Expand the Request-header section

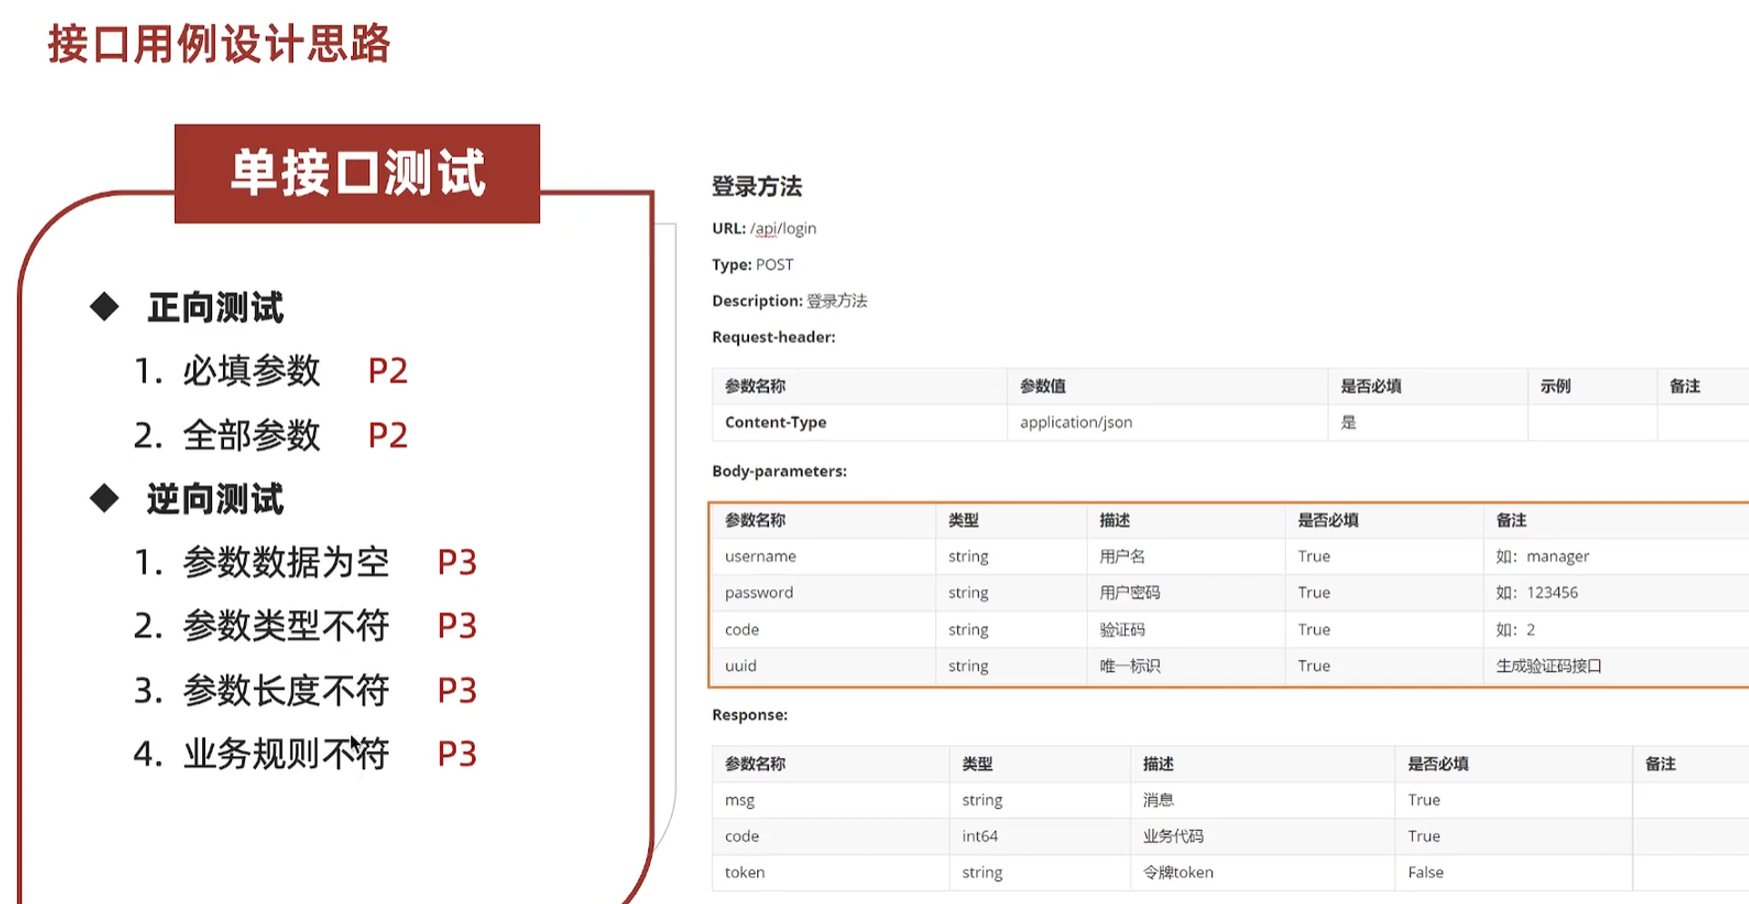tap(772, 337)
